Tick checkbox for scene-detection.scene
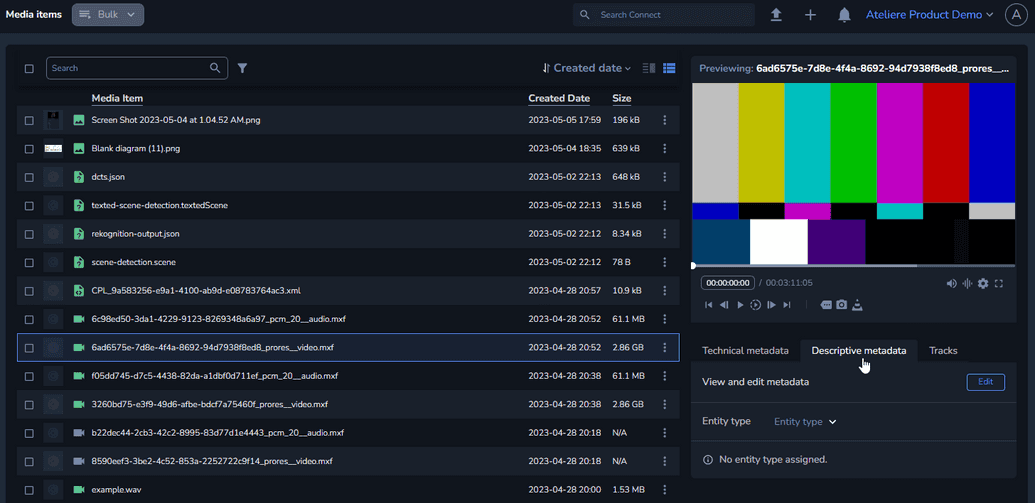Viewport: 1035px width, 503px height. point(29,262)
